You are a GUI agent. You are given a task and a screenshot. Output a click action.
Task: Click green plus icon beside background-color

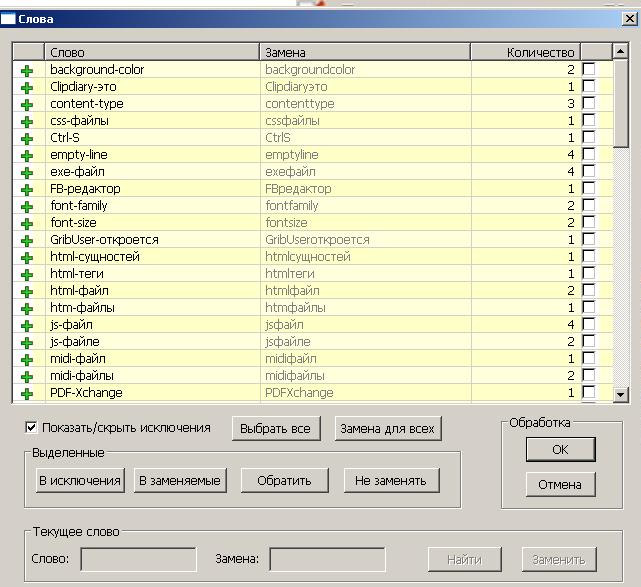click(27, 70)
